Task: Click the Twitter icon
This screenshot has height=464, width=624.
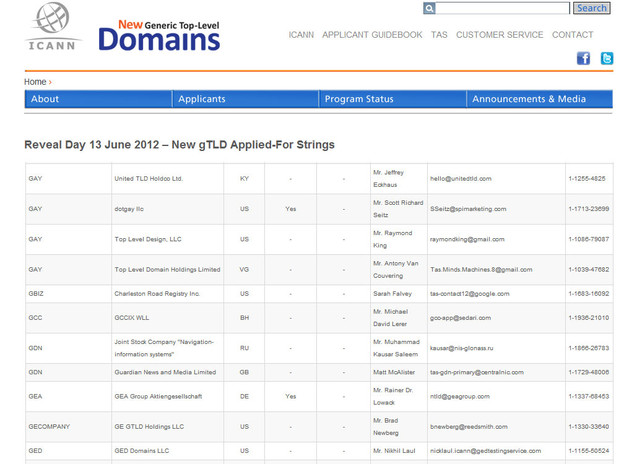Action: [x=606, y=58]
